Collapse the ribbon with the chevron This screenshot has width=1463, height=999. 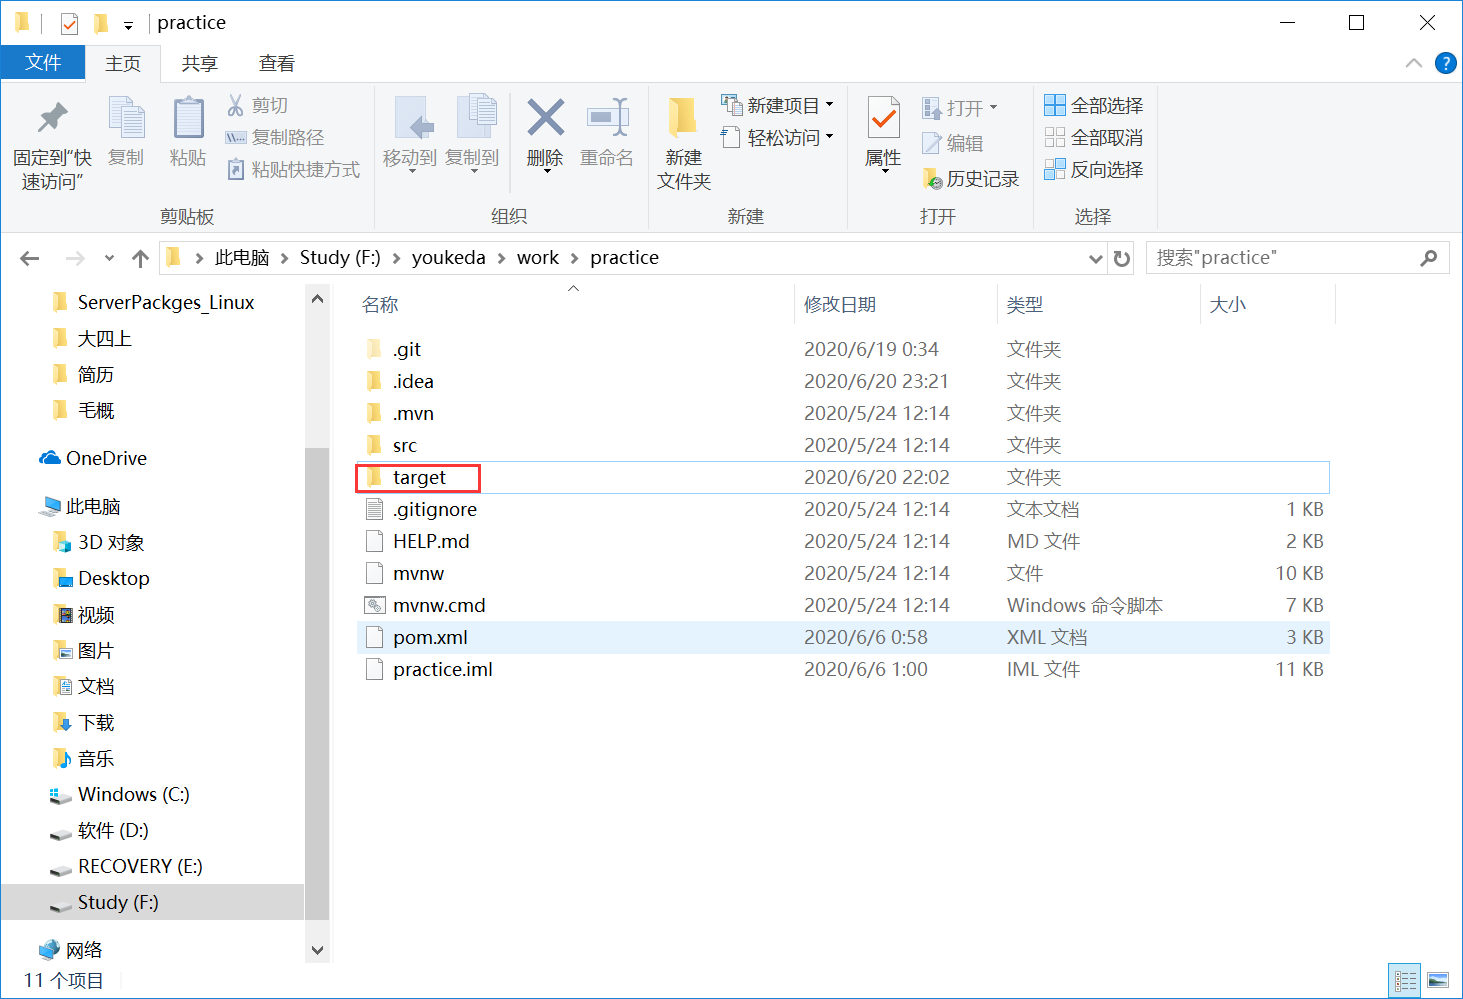pos(1414,63)
